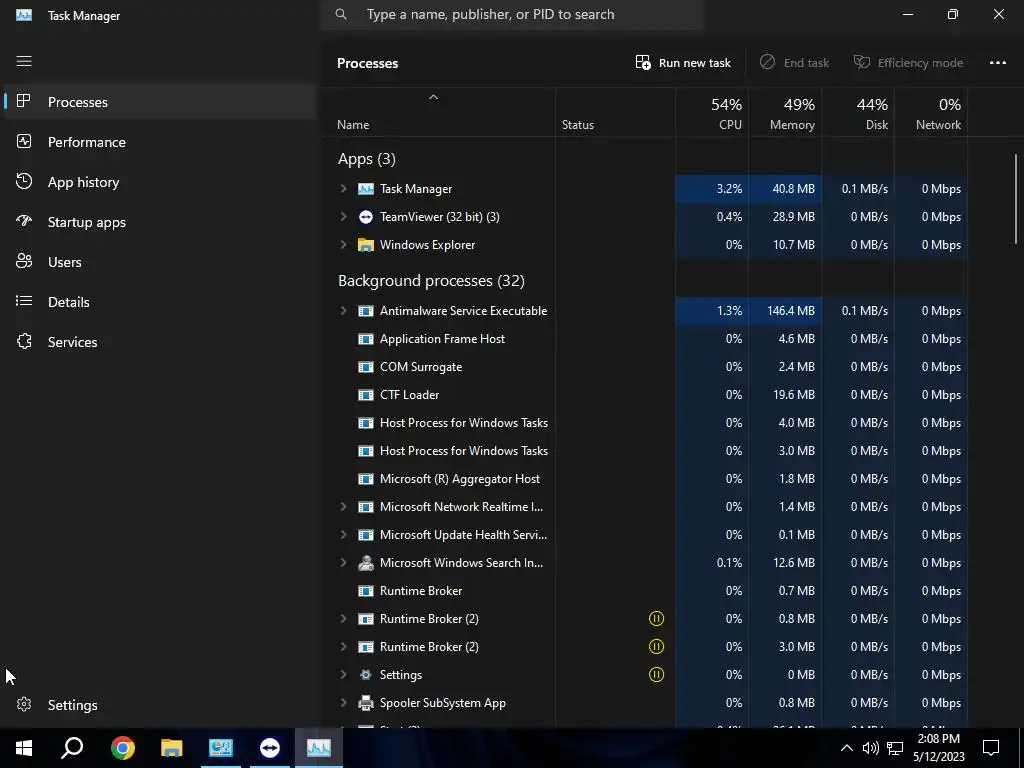Select the Application Frame Host row
This screenshot has width=1024, height=768.
pos(645,339)
